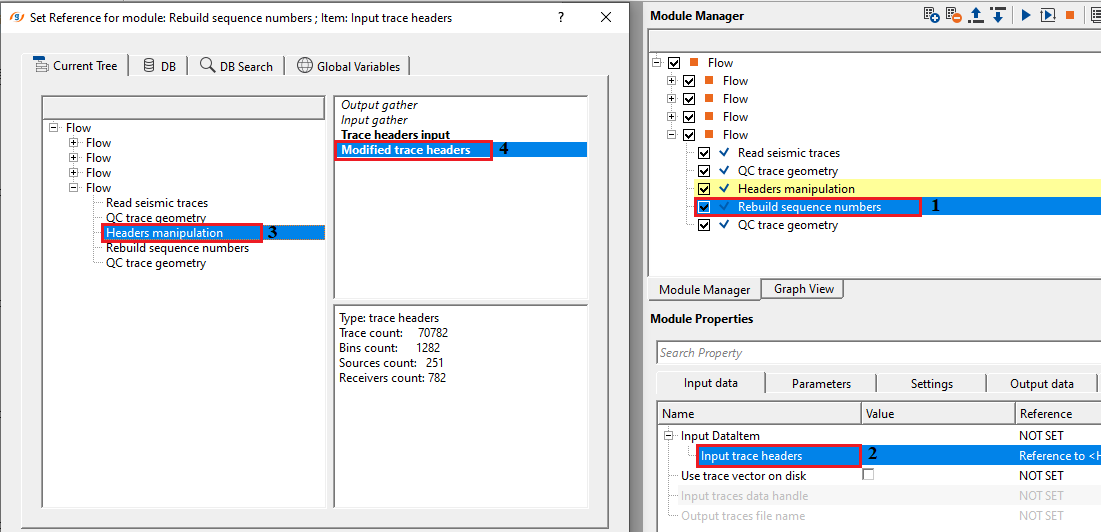Stop execution with the orange square icon
Screen dimensions: 1101x532
(1070, 15)
